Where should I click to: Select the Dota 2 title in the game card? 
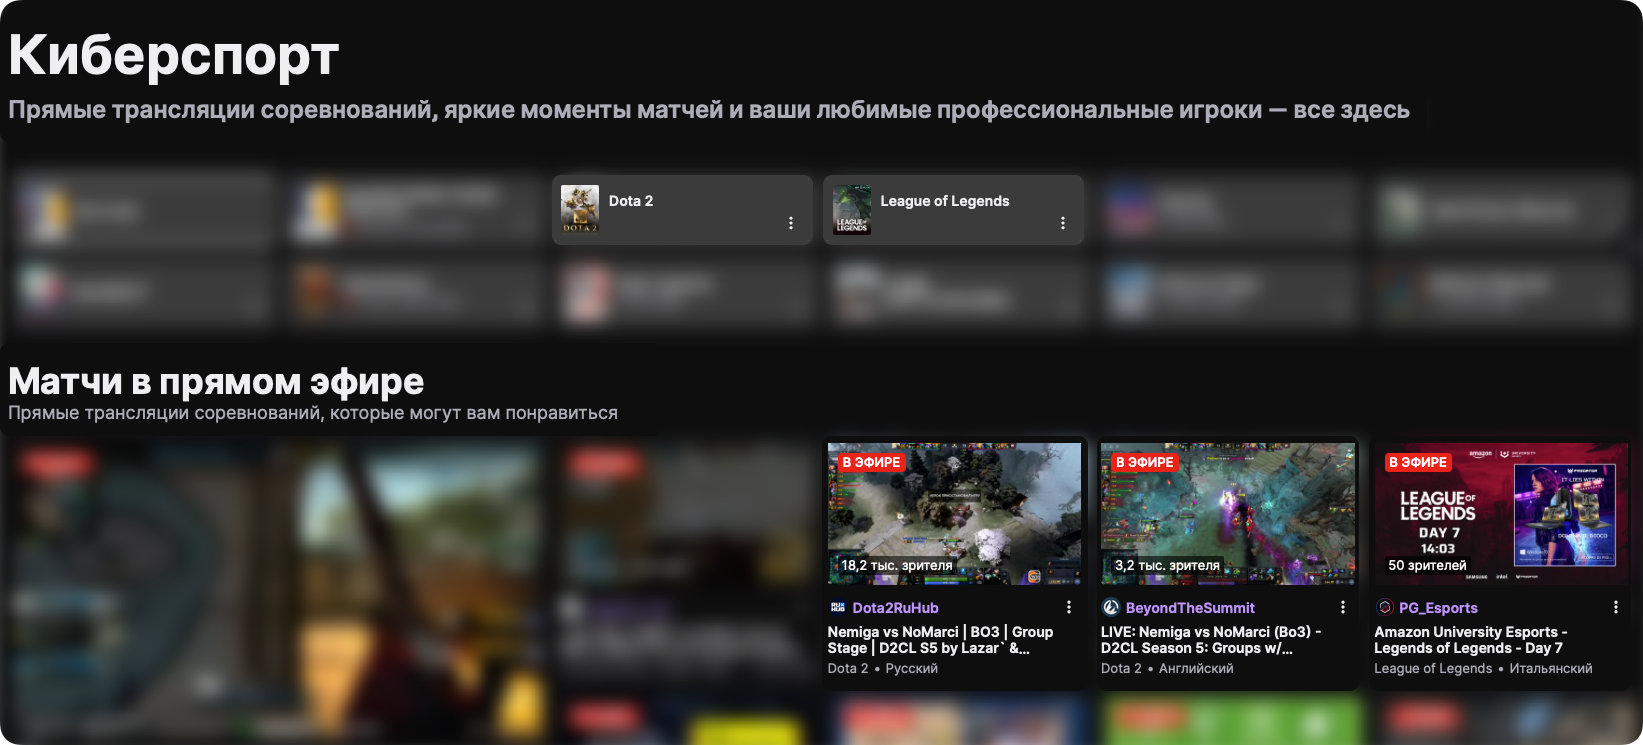pyautogui.click(x=631, y=201)
